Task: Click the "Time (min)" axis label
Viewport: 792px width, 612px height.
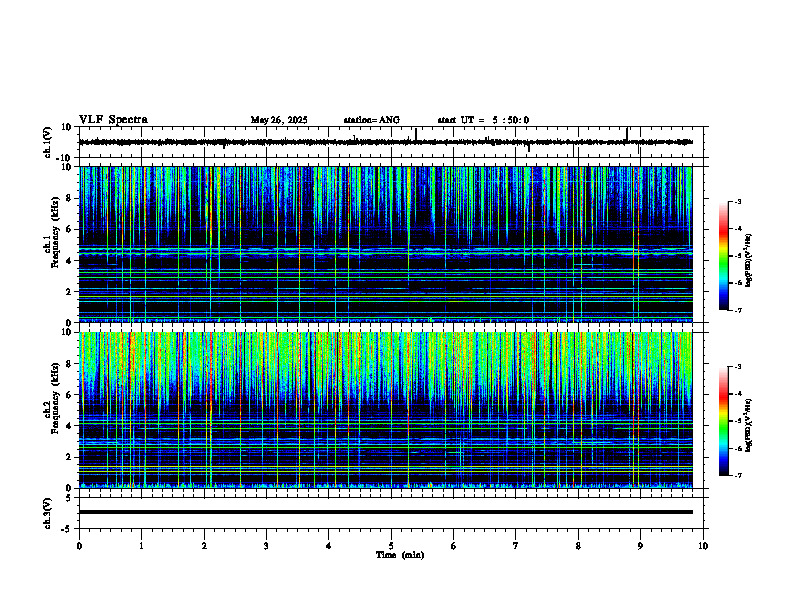Action: (400, 555)
